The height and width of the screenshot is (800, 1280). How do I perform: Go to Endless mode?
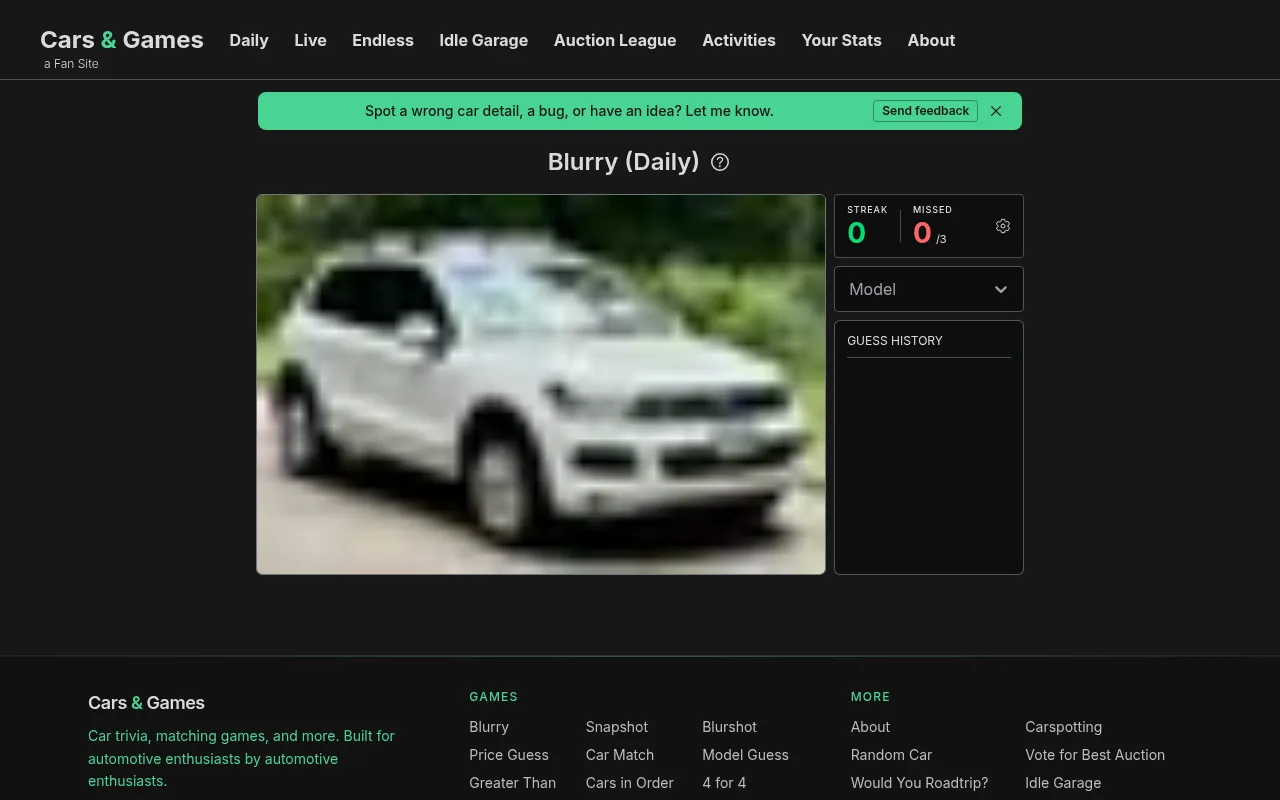[383, 40]
